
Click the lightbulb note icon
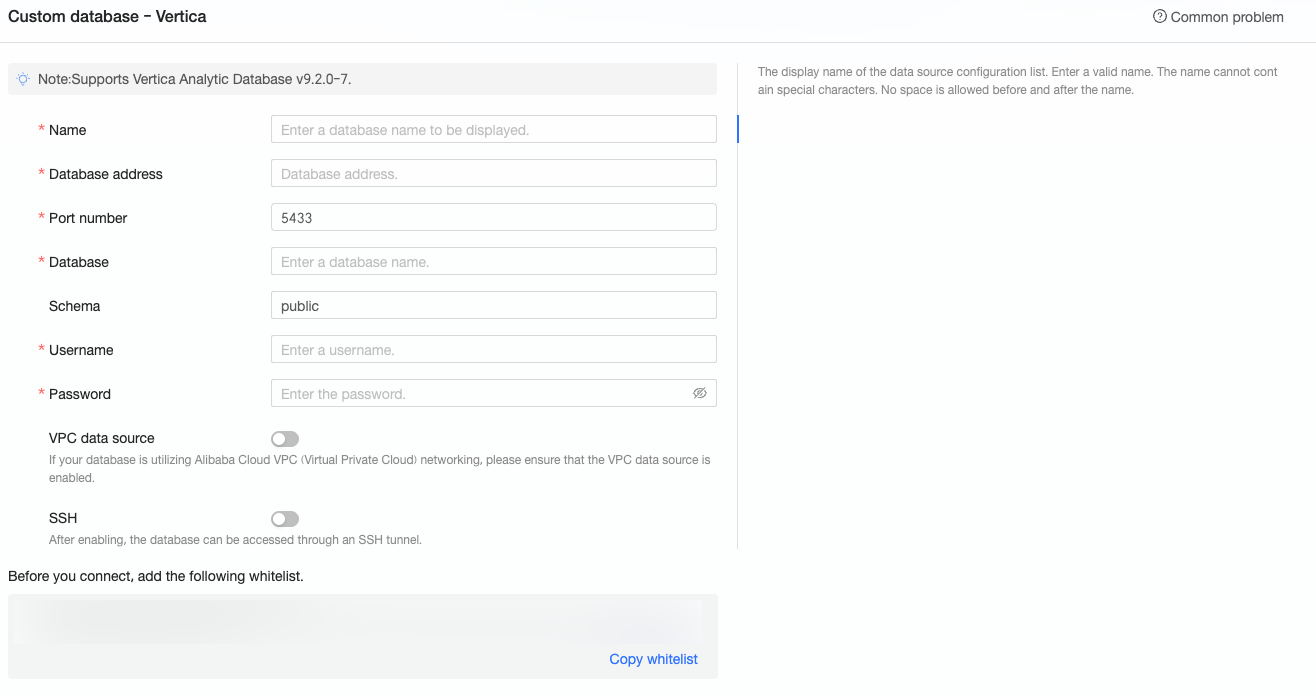tap(23, 79)
